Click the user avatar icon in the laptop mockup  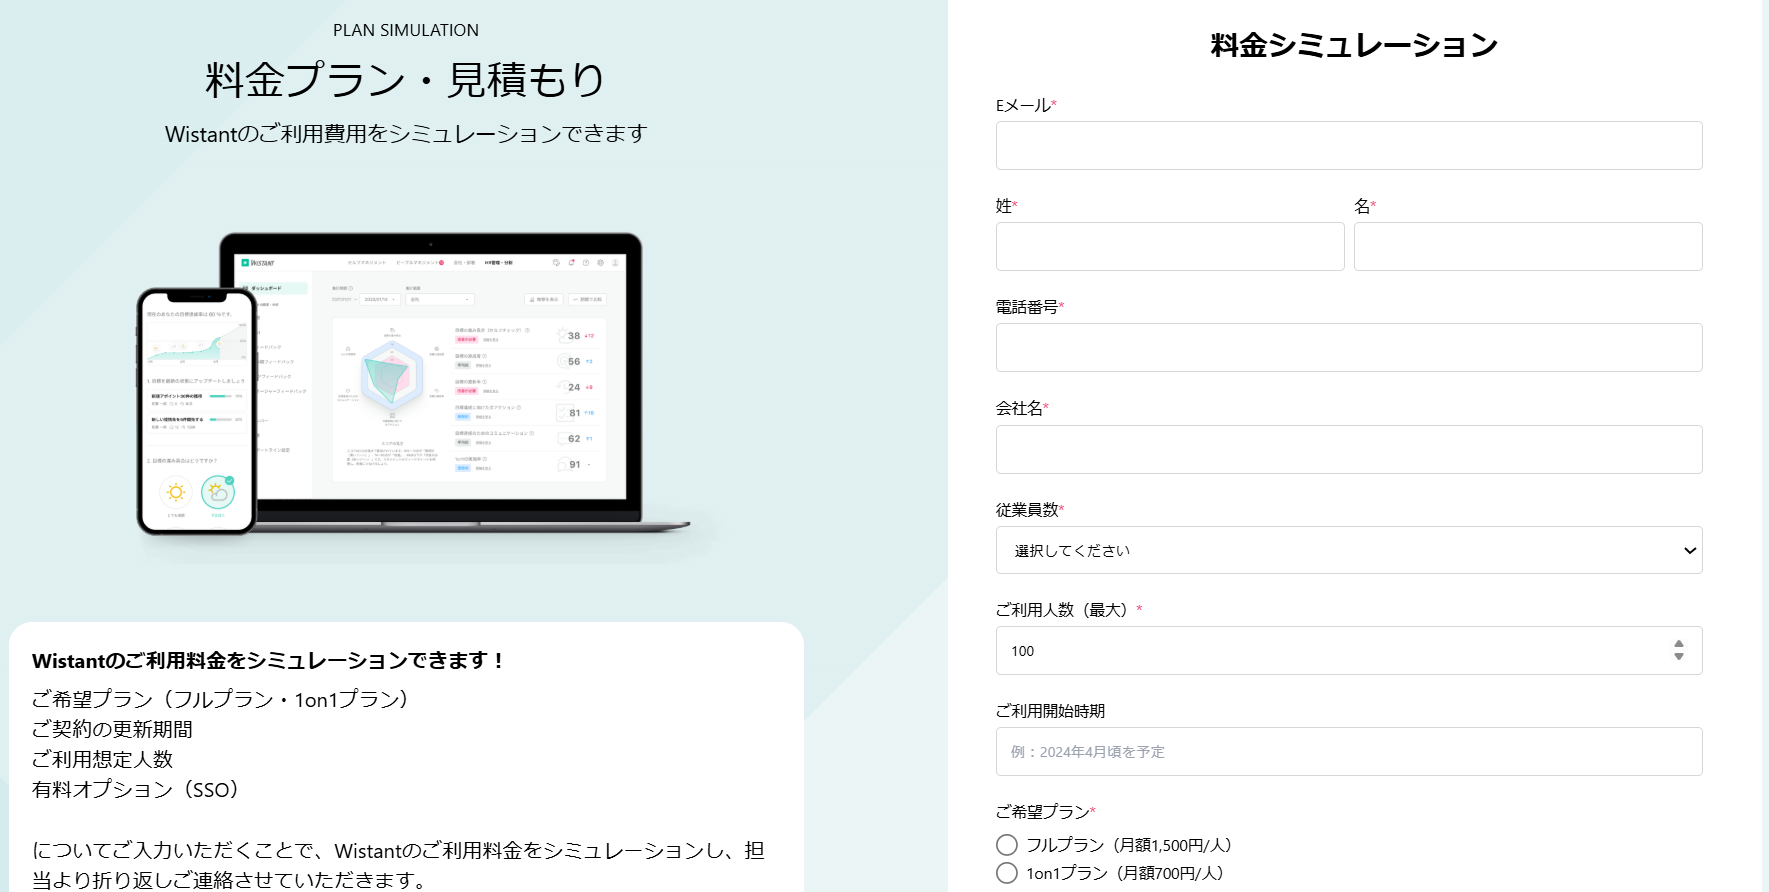point(615,263)
